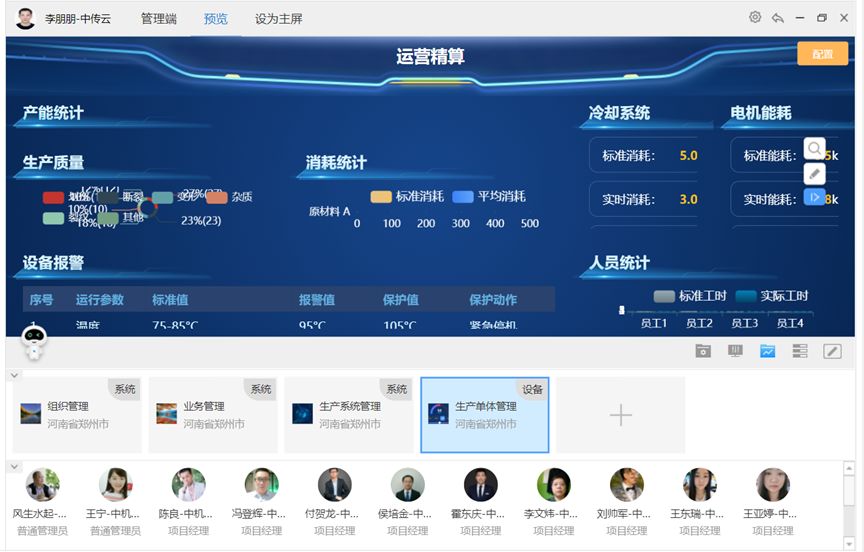864x552 pixels.
Task: Click the plus card to add workspace
Action: [x=620, y=415]
